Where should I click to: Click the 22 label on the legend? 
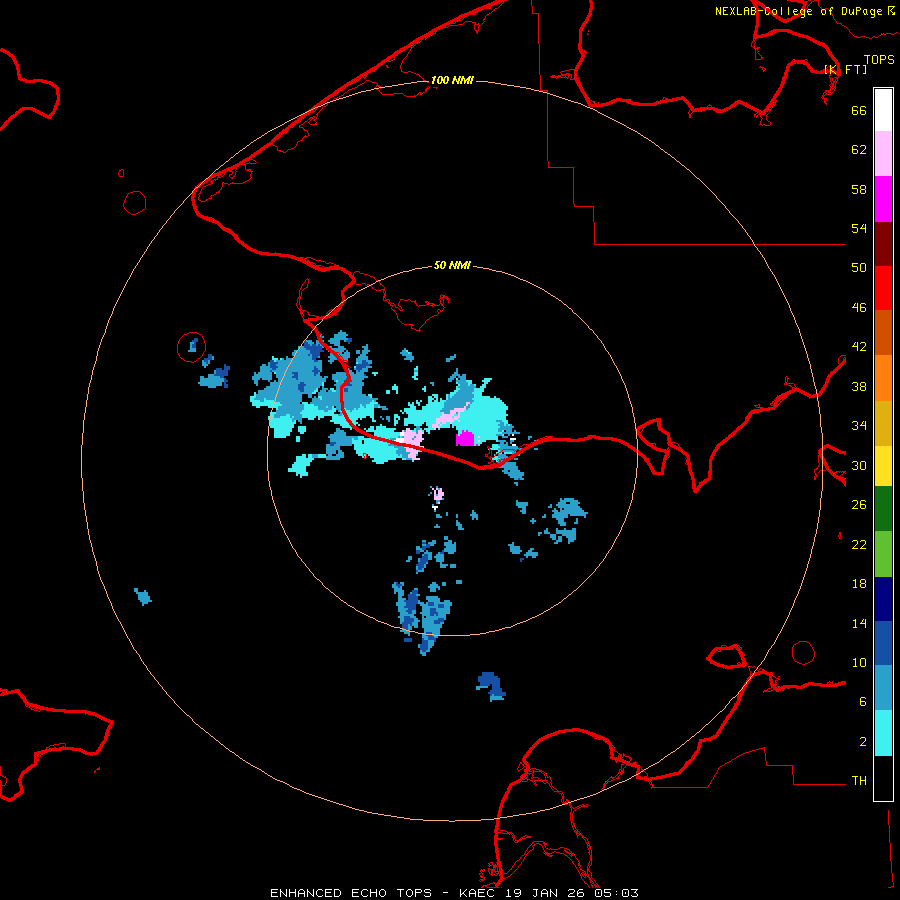[x=859, y=545]
